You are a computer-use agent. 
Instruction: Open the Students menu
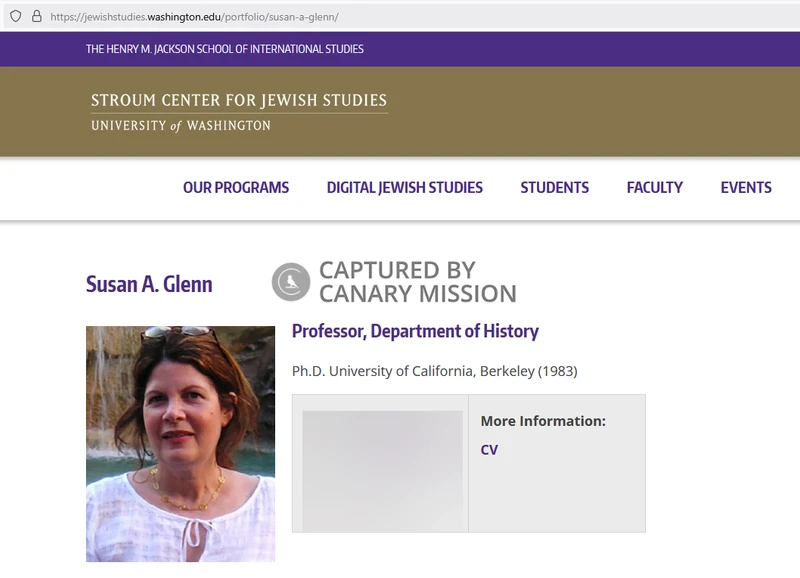point(555,188)
